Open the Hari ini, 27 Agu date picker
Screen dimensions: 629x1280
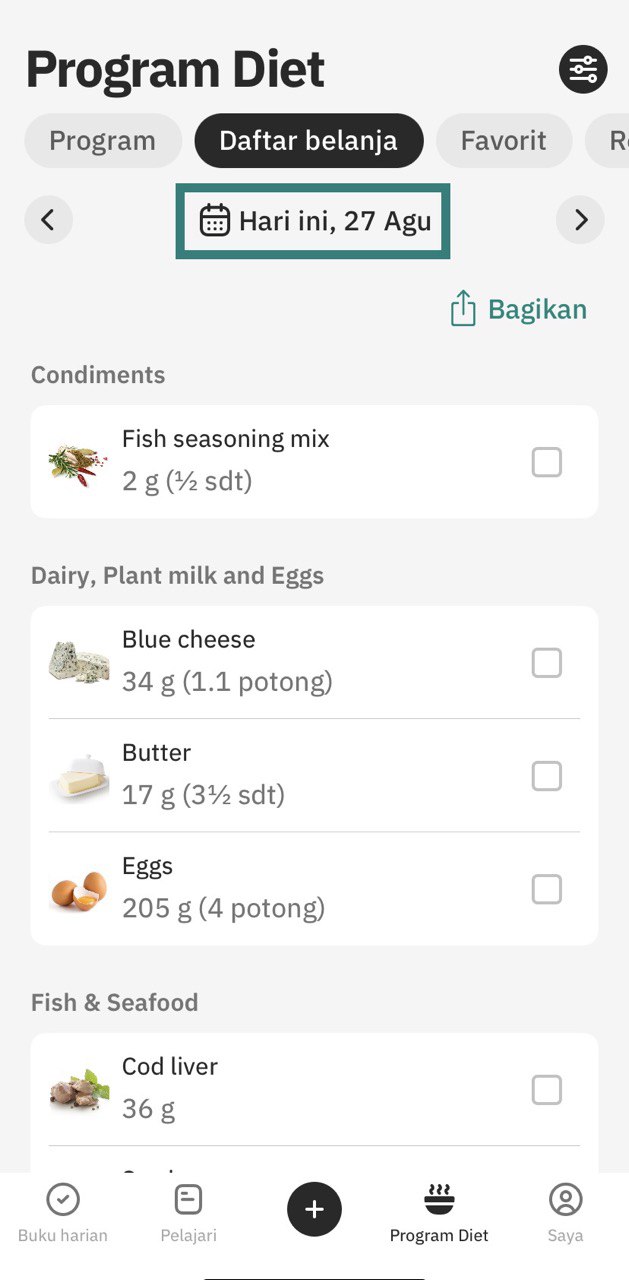(x=313, y=221)
